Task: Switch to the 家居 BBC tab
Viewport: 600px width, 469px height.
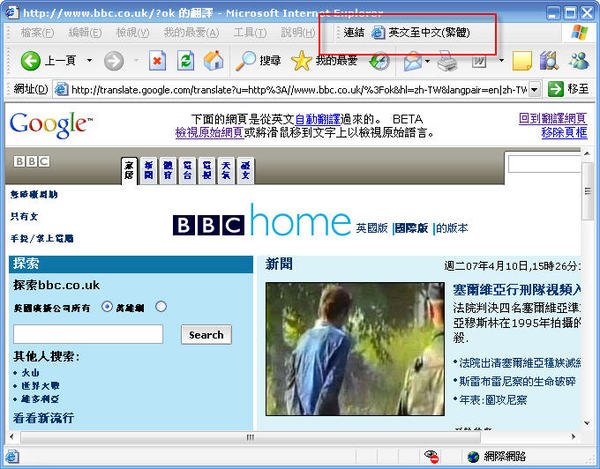Action: point(129,170)
